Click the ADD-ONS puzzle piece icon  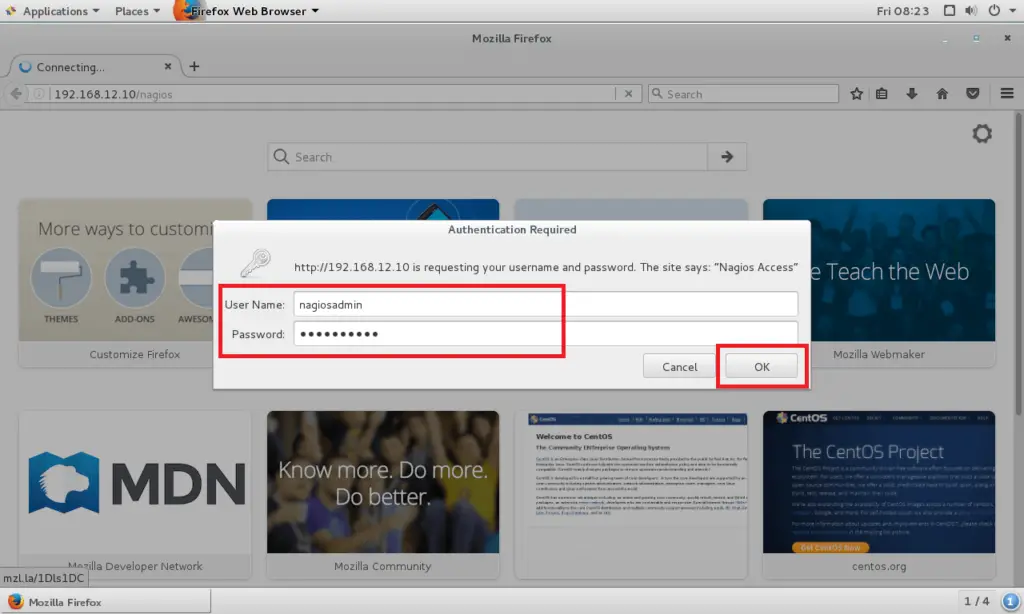click(135, 278)
